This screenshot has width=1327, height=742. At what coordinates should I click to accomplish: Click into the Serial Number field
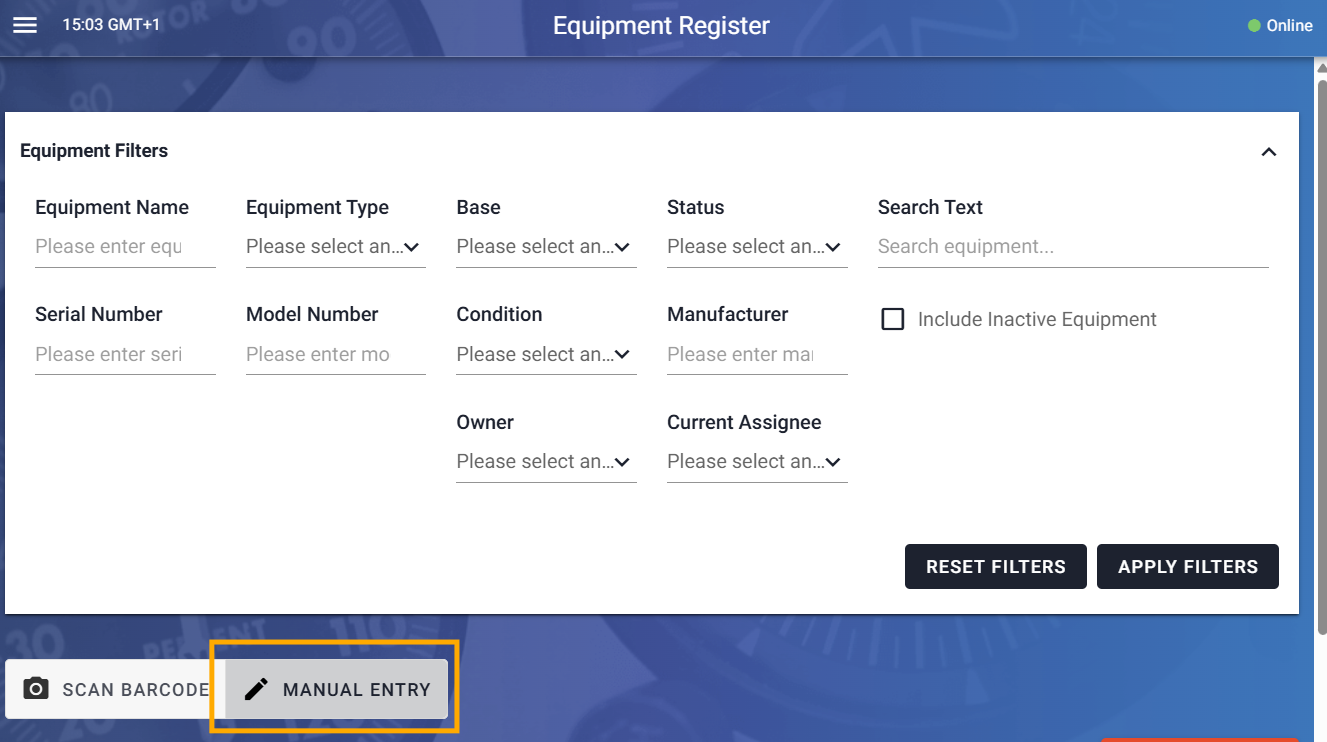click(x=125, y=354)
